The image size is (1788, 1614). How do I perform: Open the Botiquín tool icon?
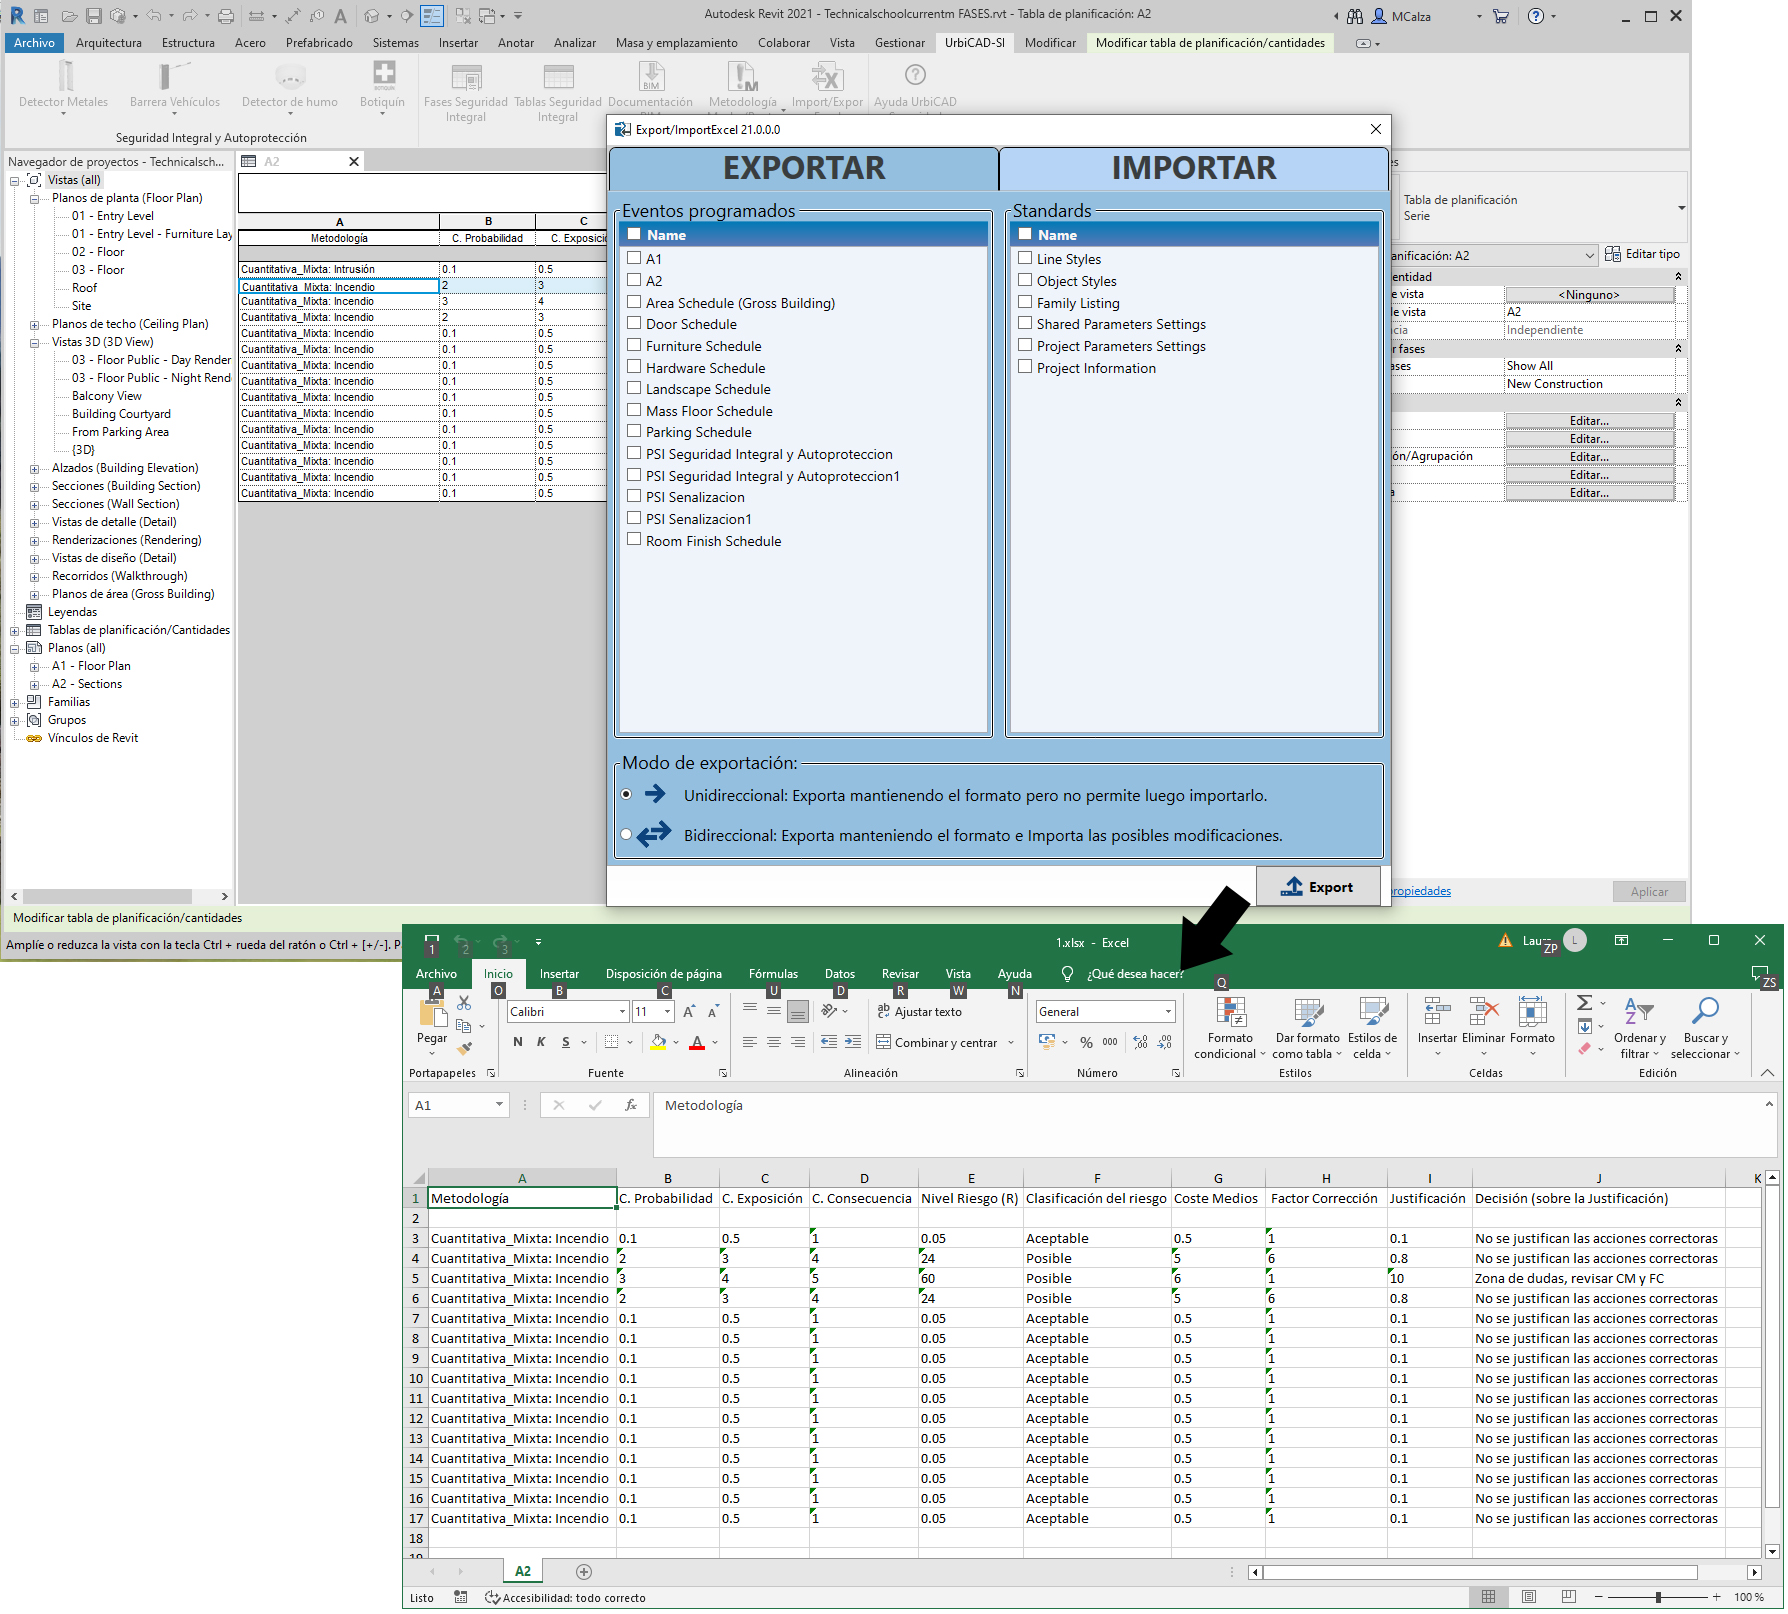(x=383, y=76)
